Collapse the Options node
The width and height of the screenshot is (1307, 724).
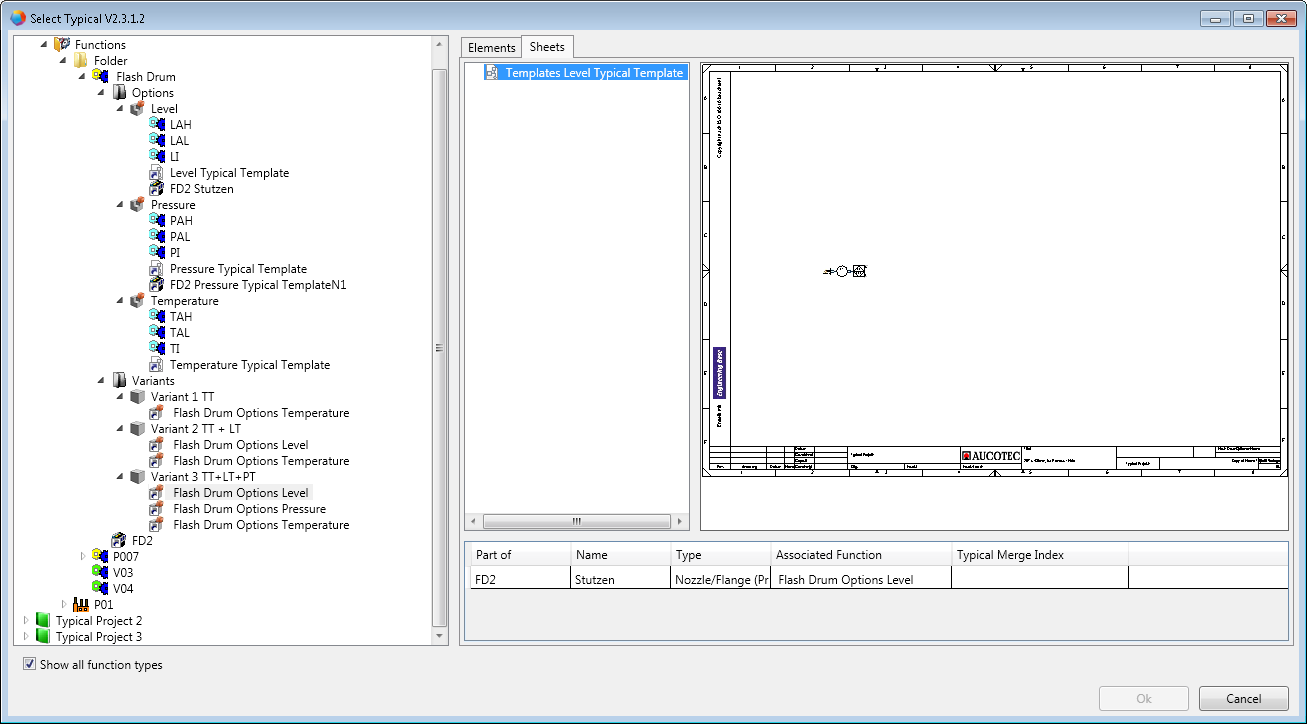tap(101, 93)
